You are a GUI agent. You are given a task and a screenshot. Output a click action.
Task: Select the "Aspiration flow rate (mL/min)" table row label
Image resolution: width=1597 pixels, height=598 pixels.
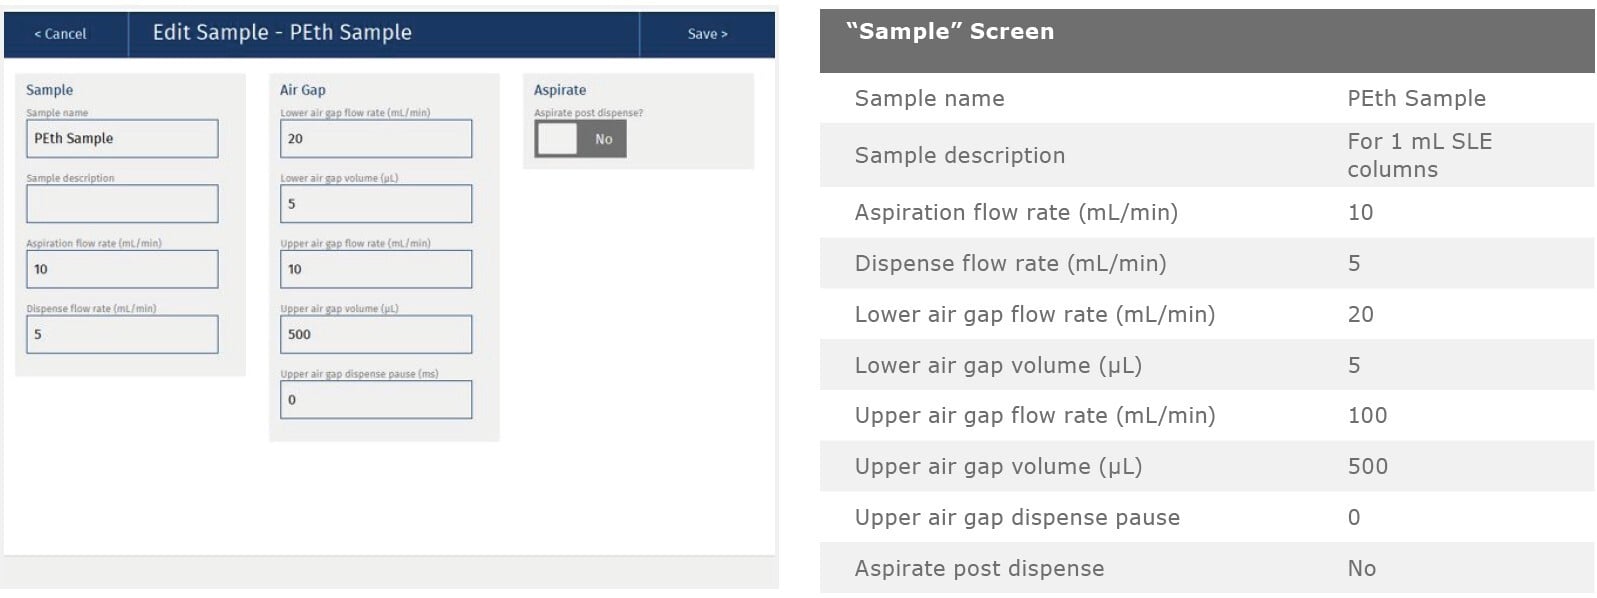click(1016, 212)
